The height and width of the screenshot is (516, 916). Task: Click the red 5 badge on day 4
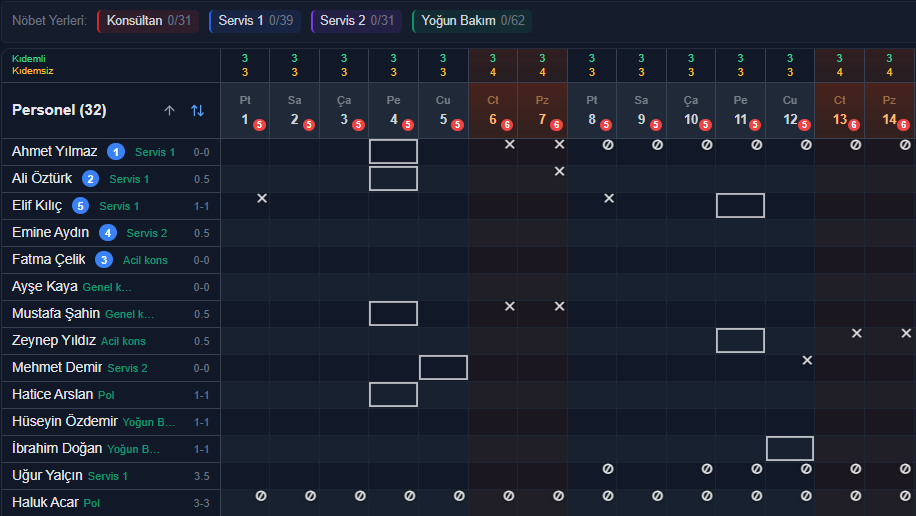(x=408, y=125)
